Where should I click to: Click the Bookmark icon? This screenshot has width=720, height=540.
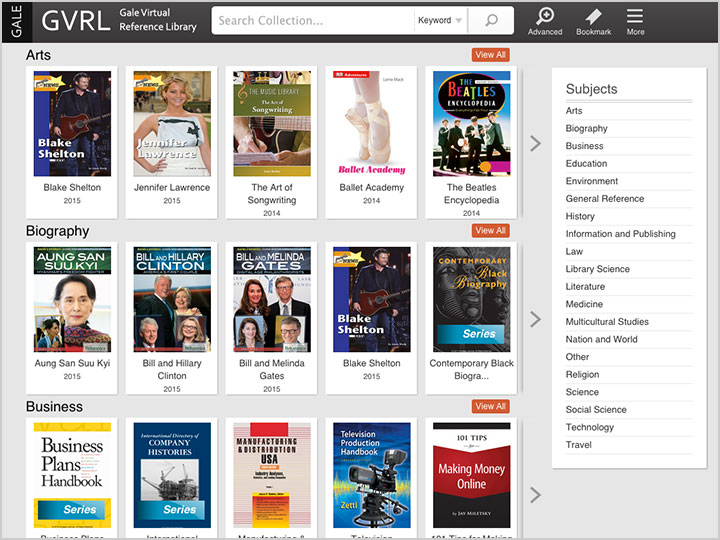(x=594, y=21)
